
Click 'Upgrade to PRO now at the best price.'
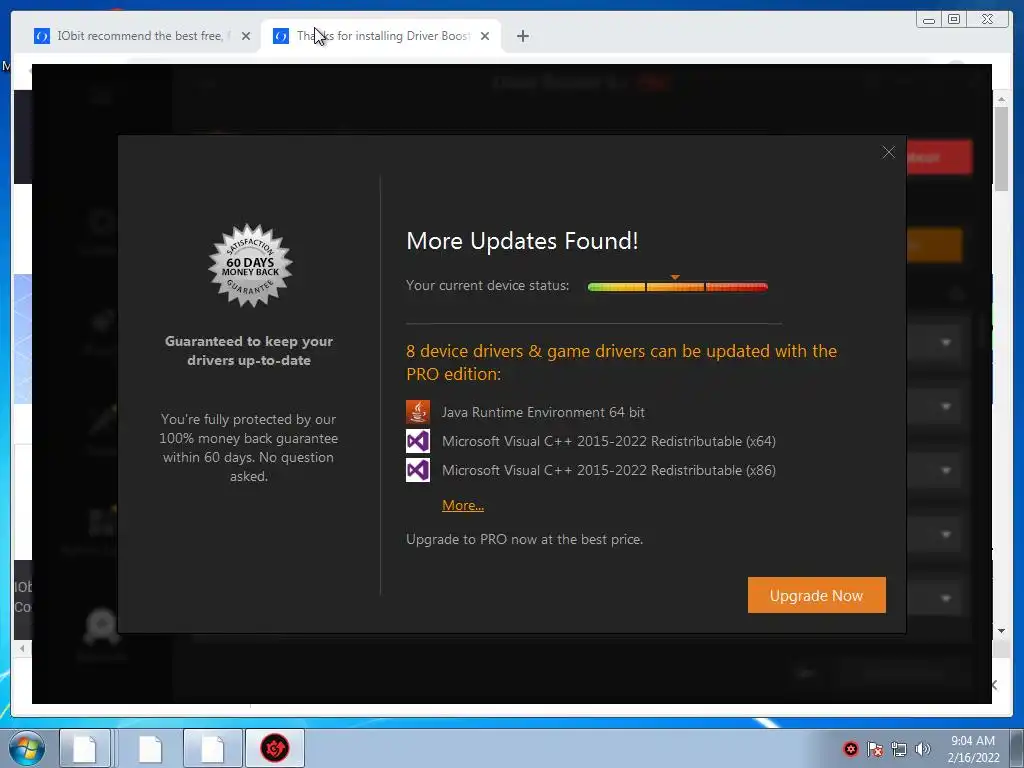tap(524, 539)
